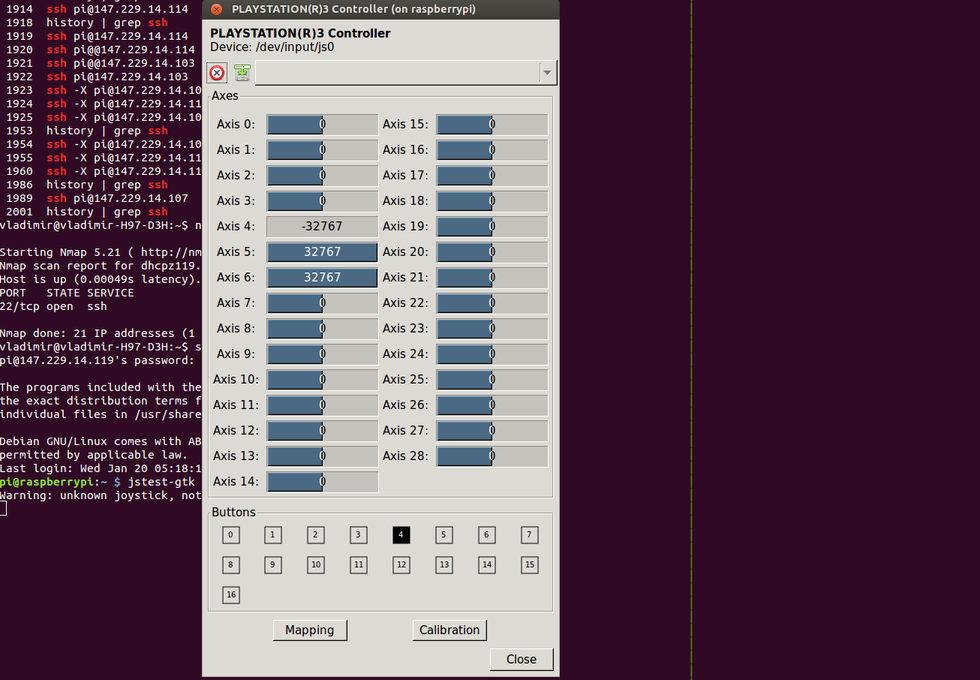
Task: Click the Axis 0 progress bar
Action: 322,124
